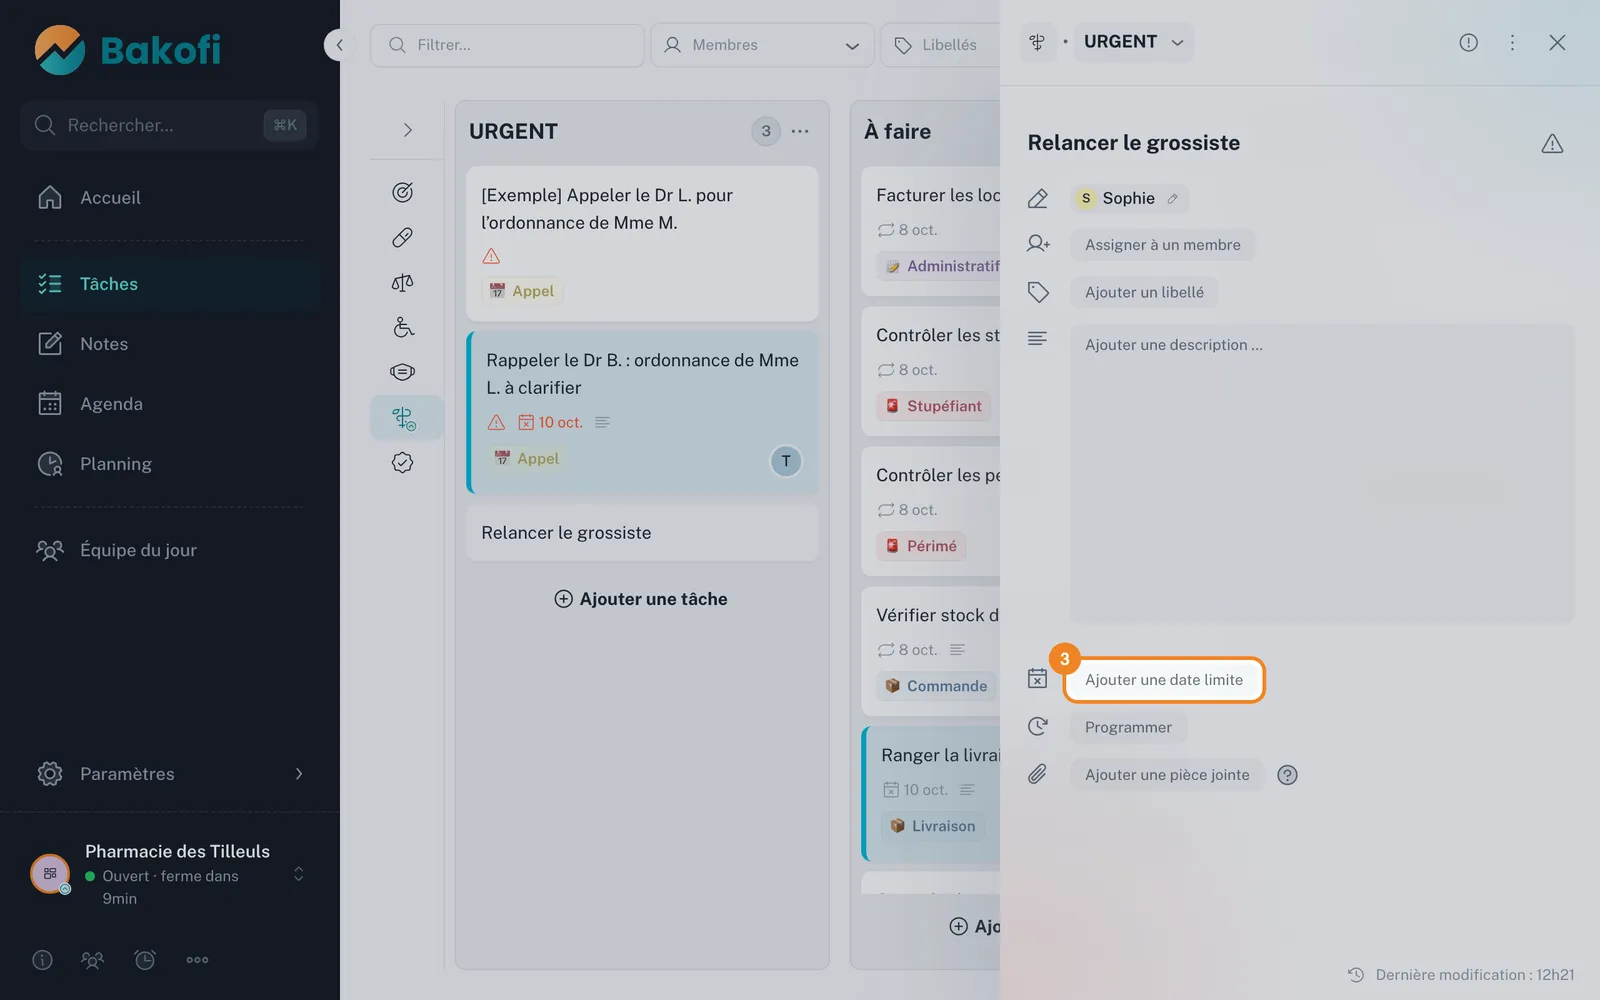
Task: Click the alarm clock icon in footer
Action: point(145,960)
